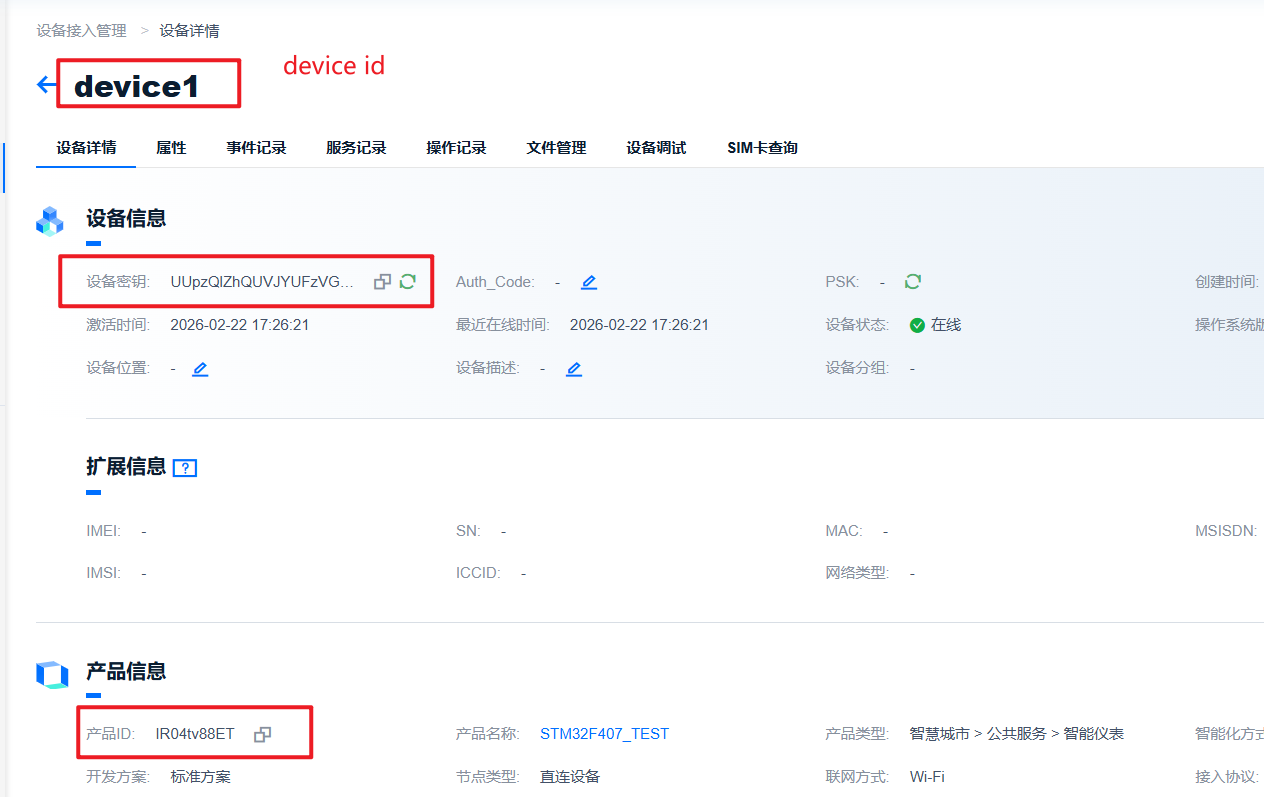Switch to the 服务记录 tab
1264x797 pixels.
click(356, 148)
